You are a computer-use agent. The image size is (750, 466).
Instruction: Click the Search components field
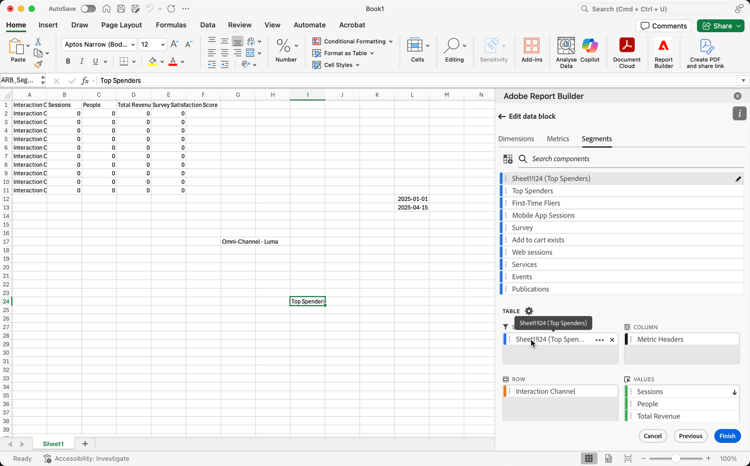(x=631, y=159)
